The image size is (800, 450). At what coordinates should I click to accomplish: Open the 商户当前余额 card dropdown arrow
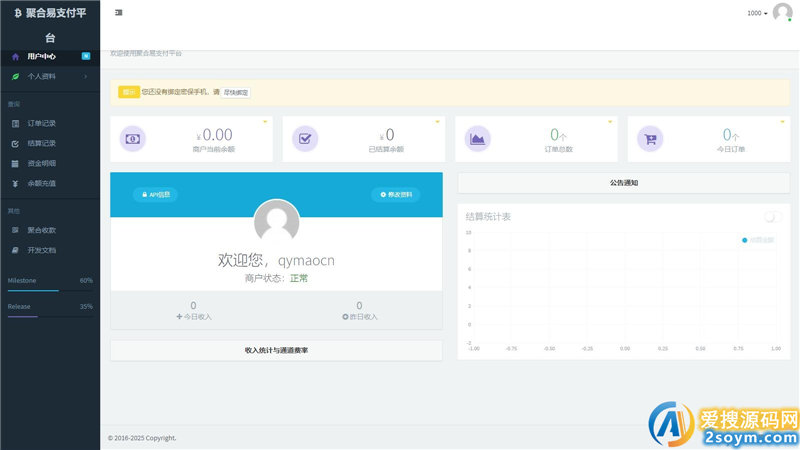pos(265,122)
